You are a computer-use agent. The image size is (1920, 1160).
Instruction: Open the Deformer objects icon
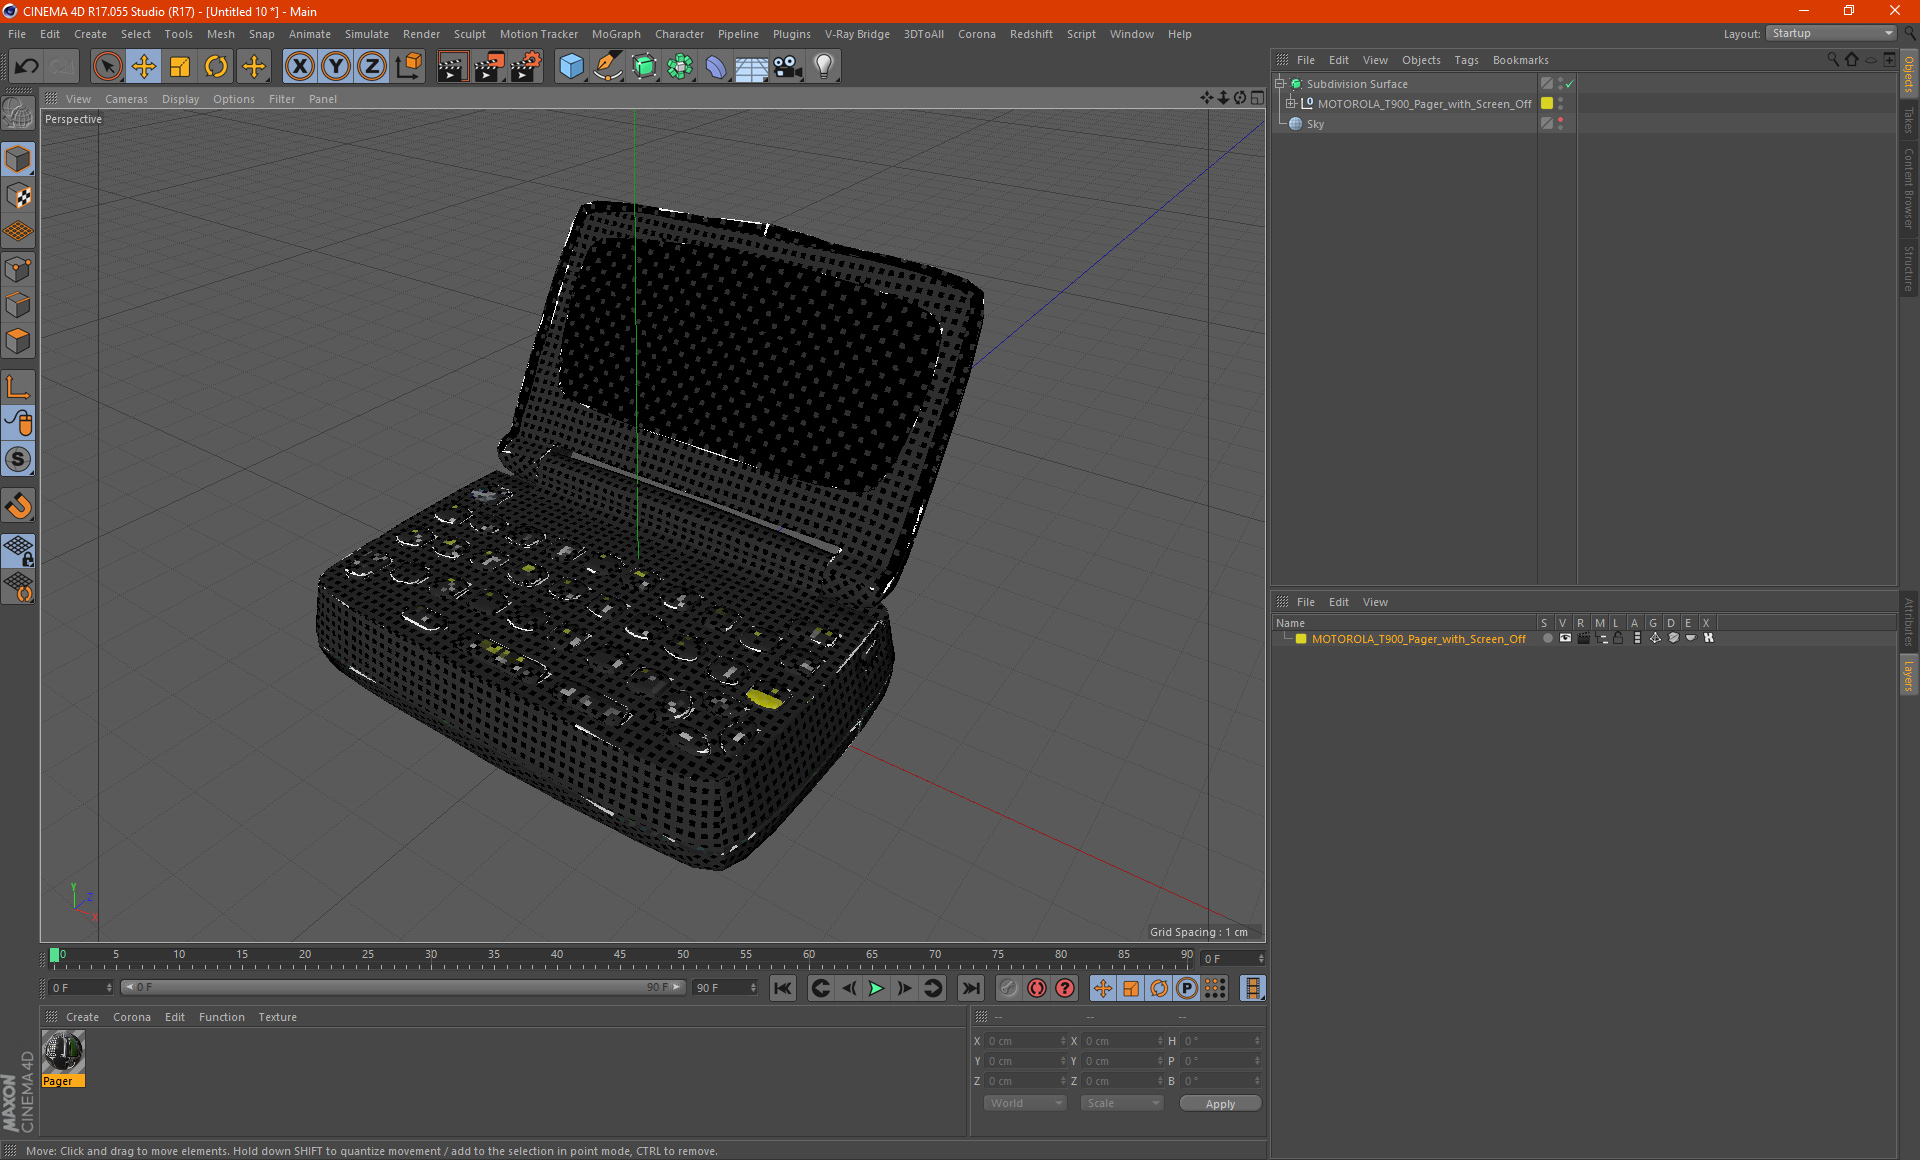pyautogui.click(x=716, y=67)
